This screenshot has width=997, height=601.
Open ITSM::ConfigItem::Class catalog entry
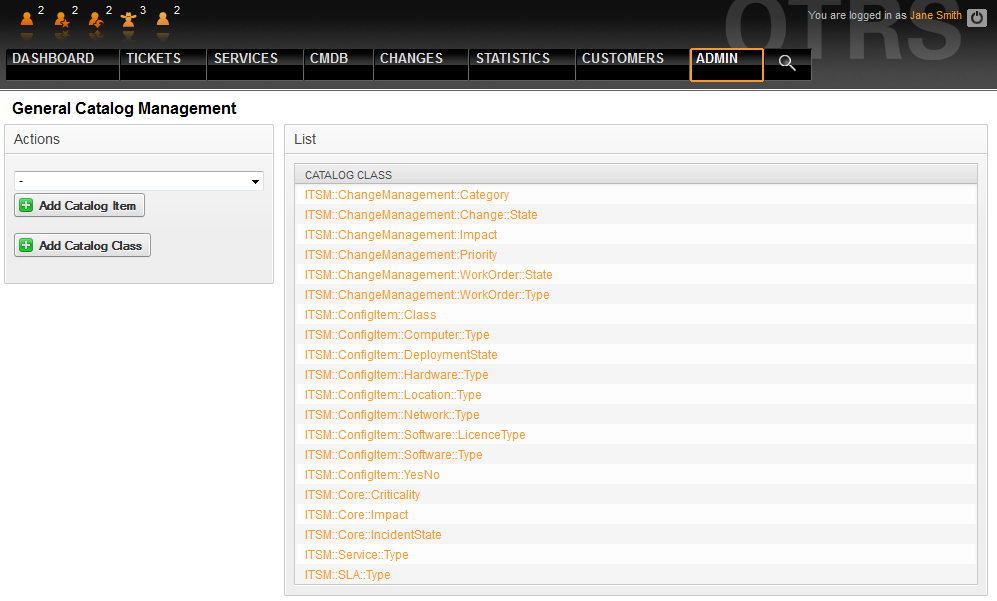coord(370,315)
